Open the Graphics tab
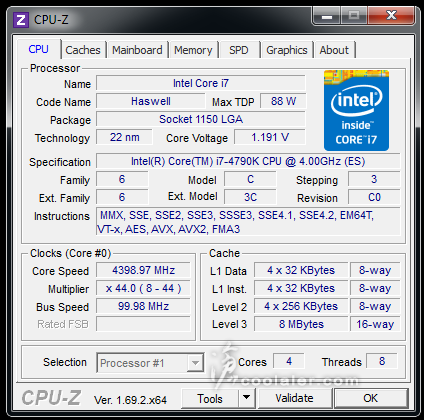This screenshot has height=420, width=424. pyautogui.click(x=287, y=50)
